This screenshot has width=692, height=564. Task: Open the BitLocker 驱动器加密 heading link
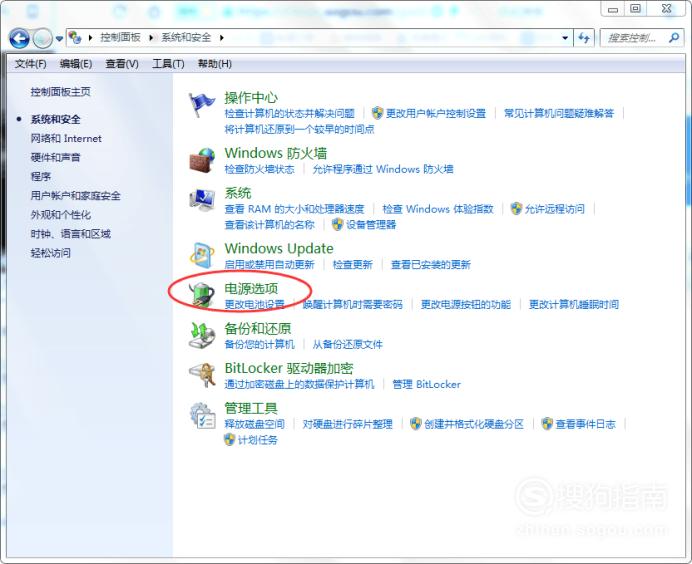pos(289,368)
